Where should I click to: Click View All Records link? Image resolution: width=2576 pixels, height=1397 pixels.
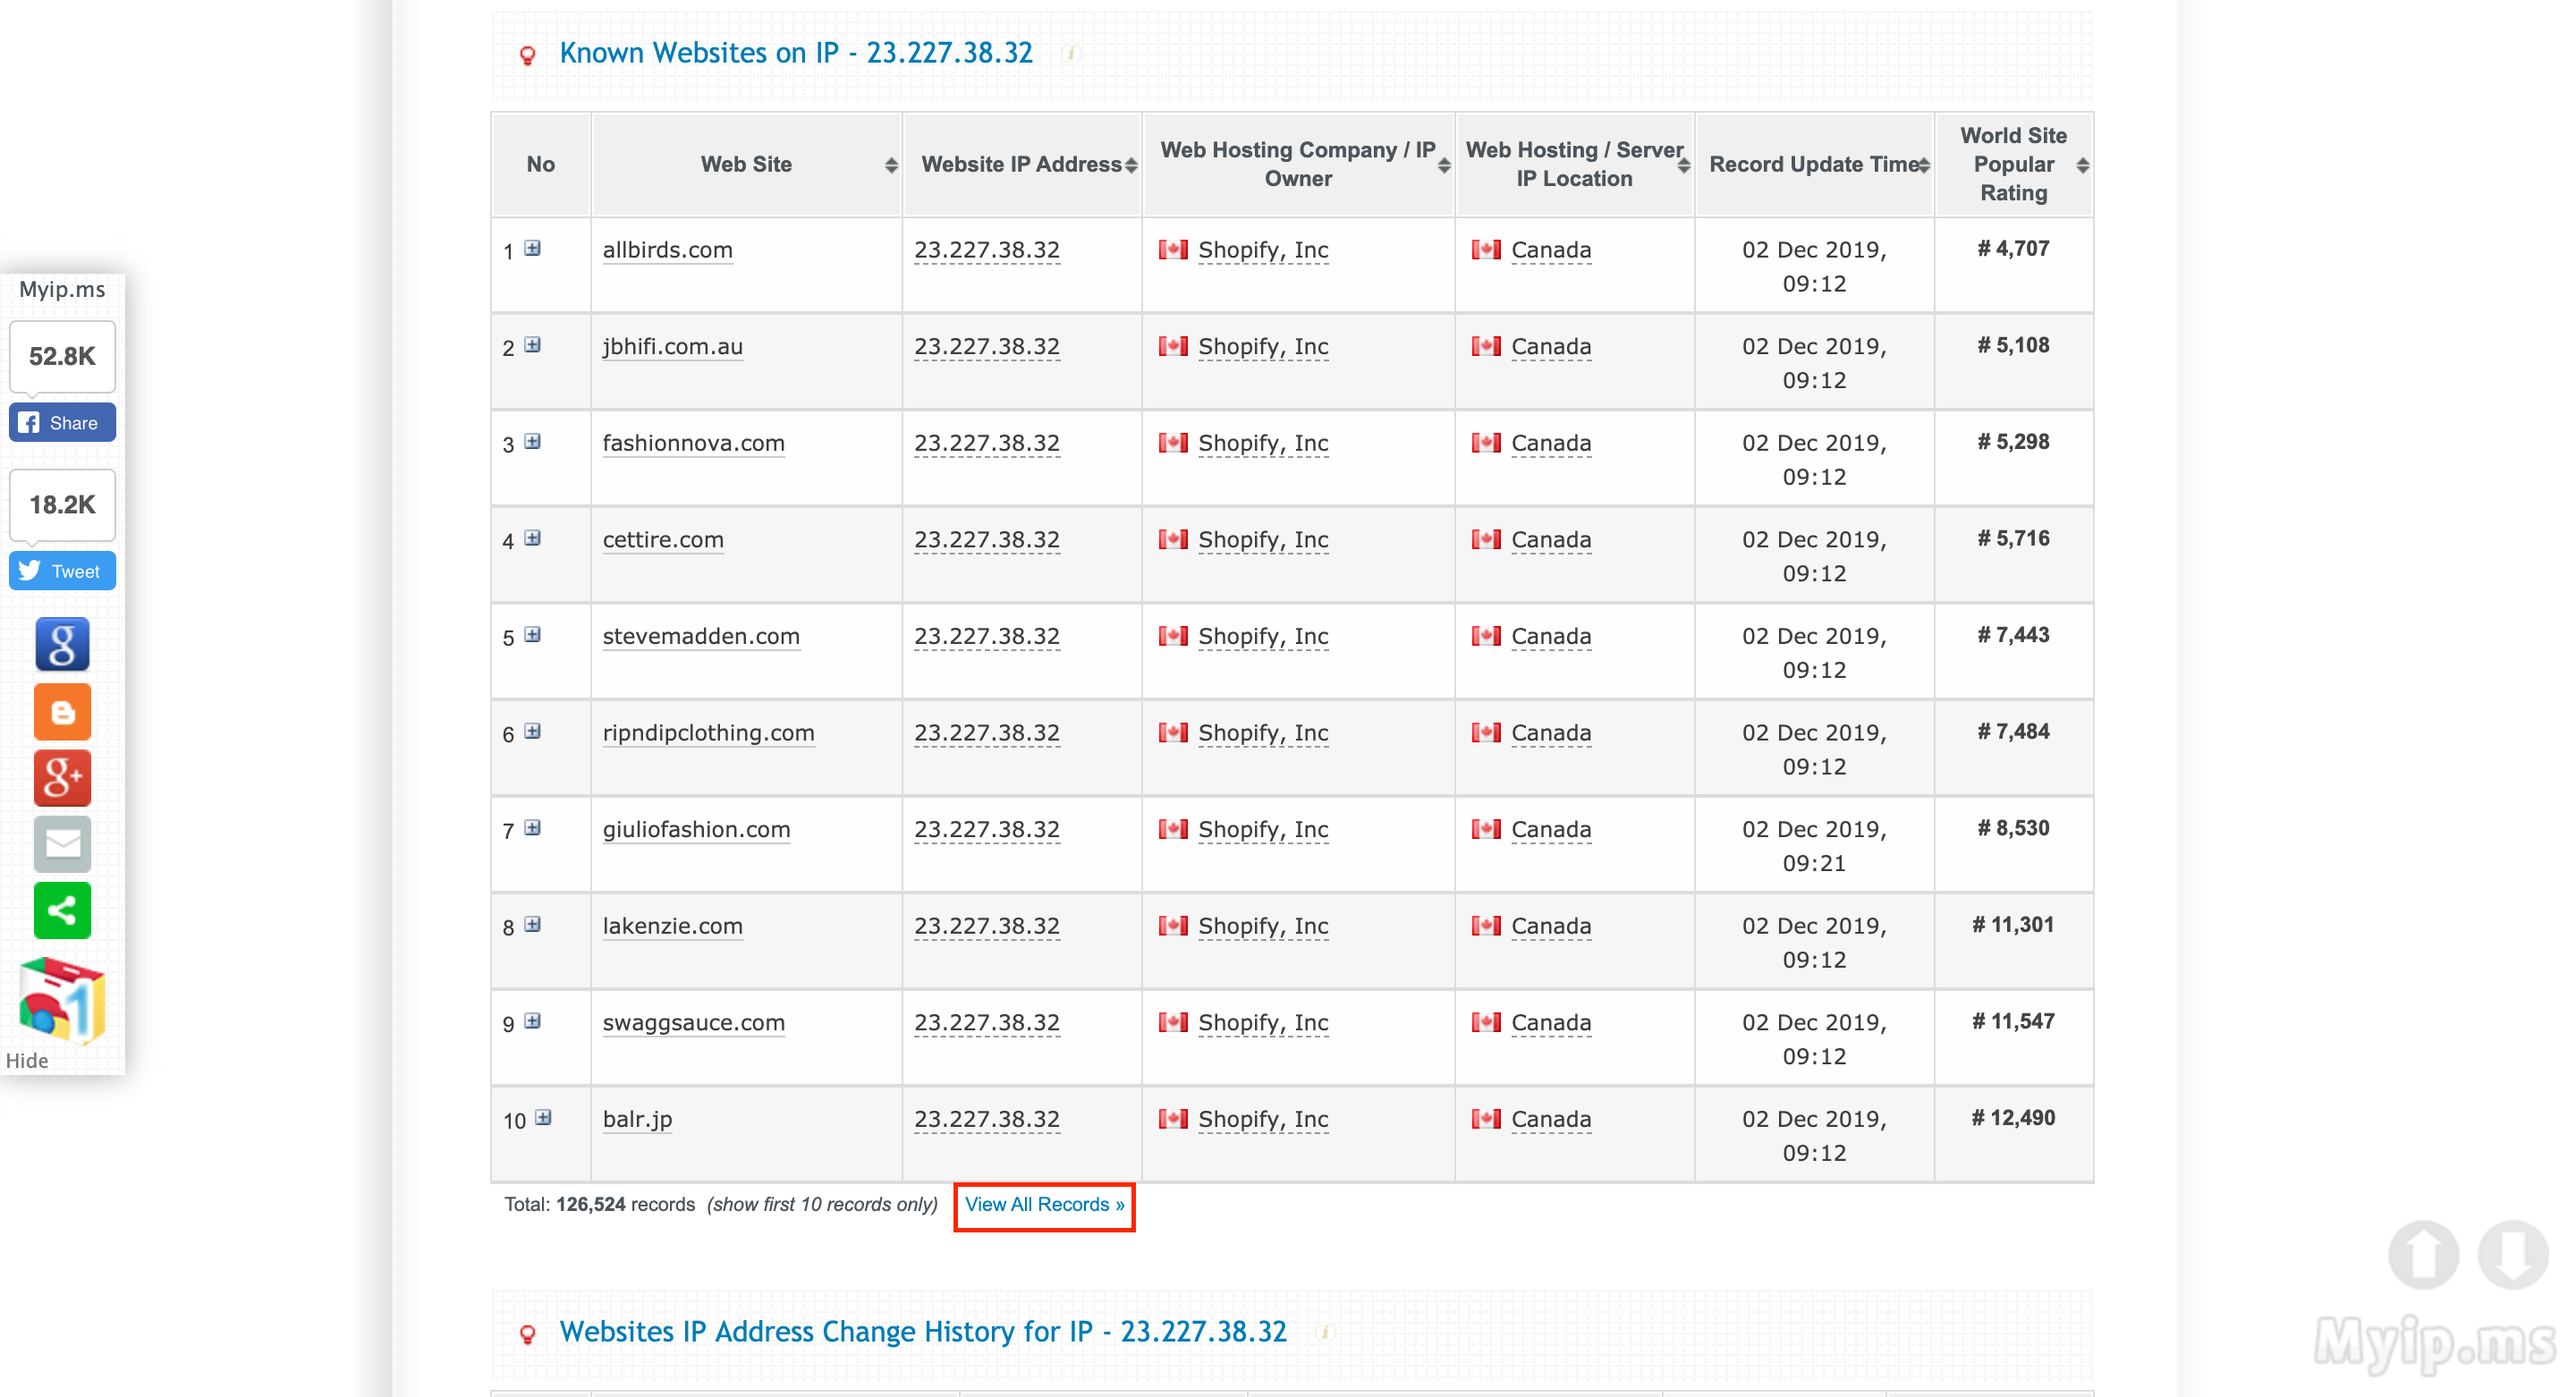click(1044, 1205)
